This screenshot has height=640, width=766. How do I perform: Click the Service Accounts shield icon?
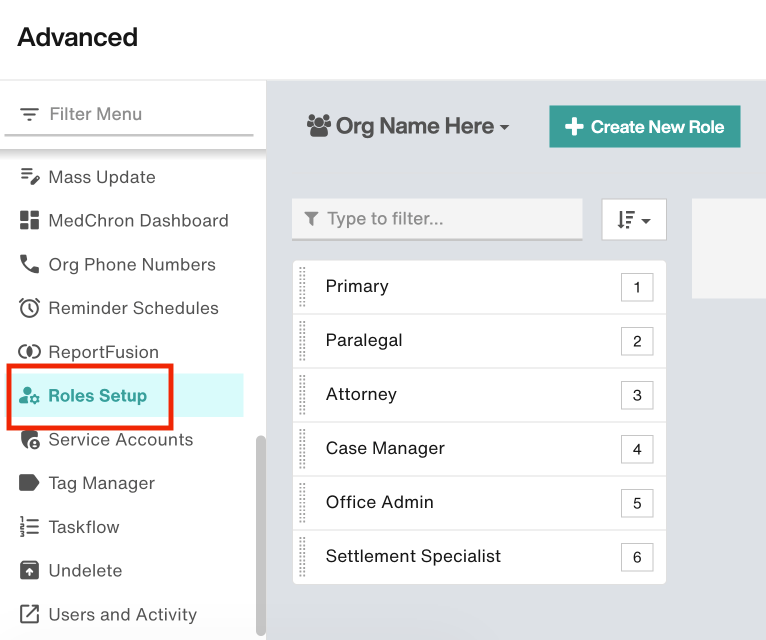tap(30, 440)
